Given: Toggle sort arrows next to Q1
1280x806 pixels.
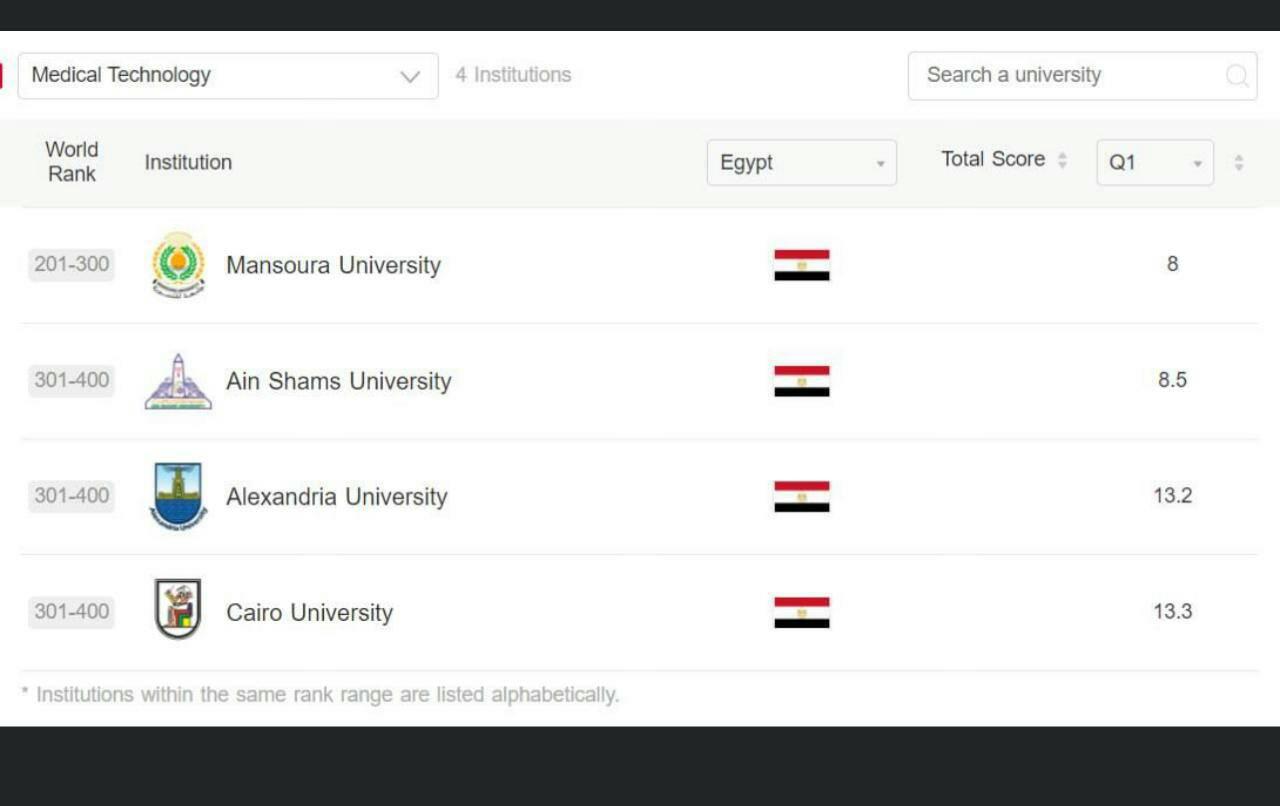Looking at the screenshot, I should (1239, 163).
